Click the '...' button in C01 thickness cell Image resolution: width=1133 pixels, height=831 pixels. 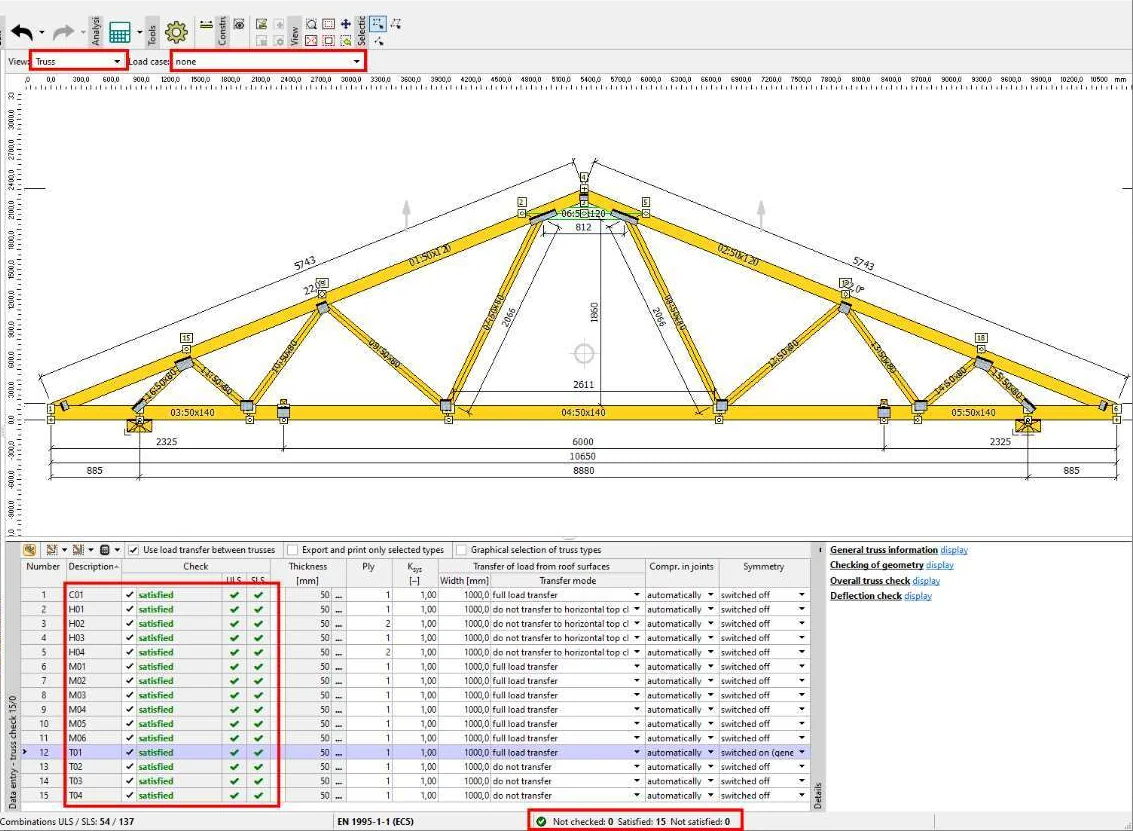(x=338, y=595)
